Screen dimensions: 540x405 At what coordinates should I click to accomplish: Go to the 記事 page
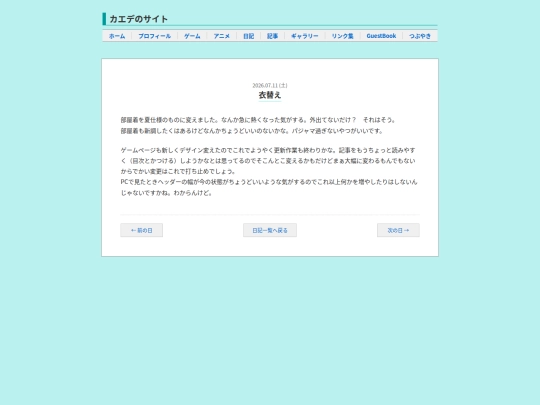click(272, 36)
